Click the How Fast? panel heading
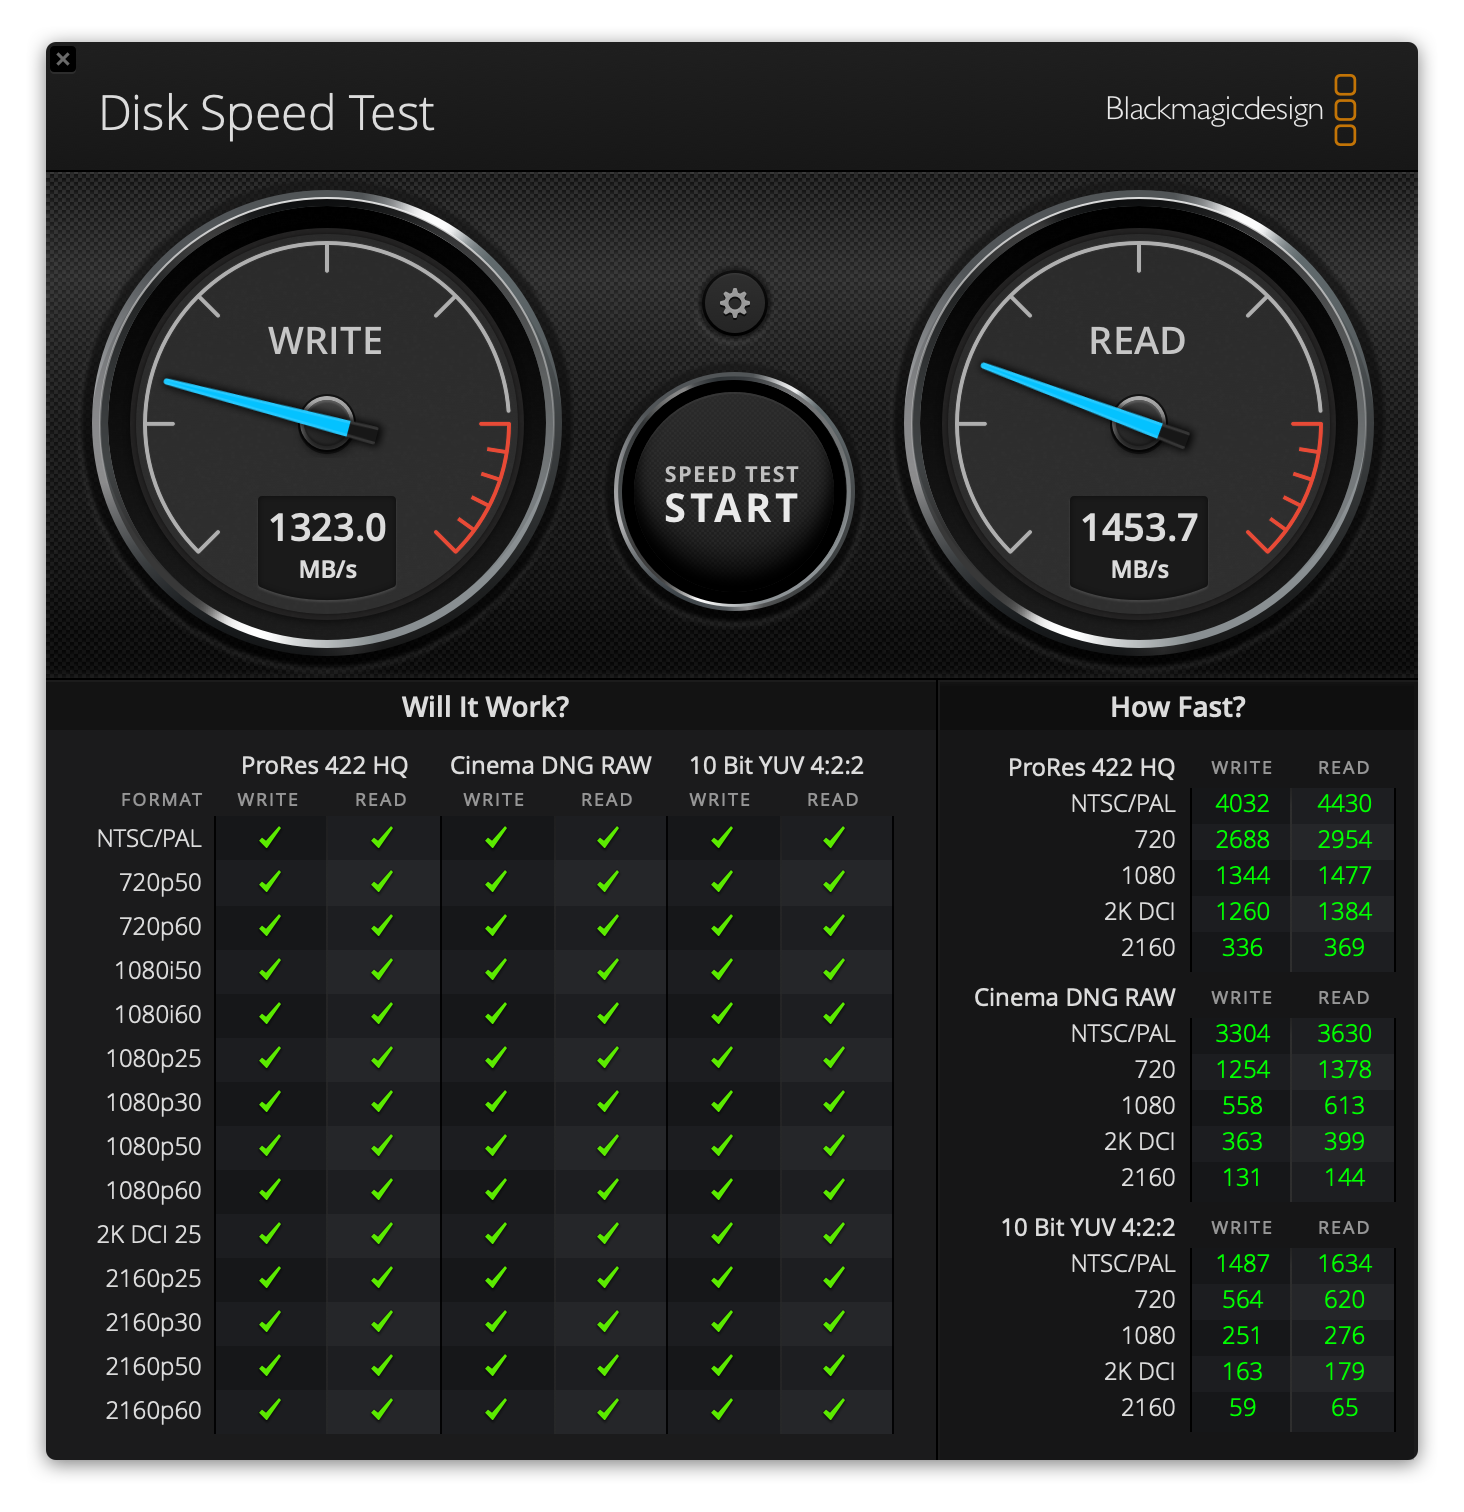This screenshot has width=1464, height=1512. pyautogui.click(x=1177, y=707)
